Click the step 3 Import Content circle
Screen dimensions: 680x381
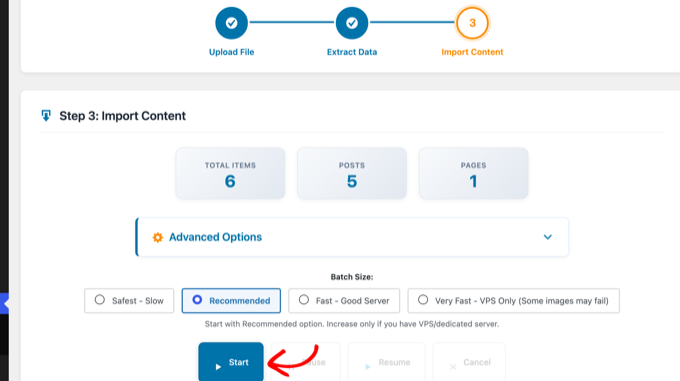[x=472, y=23]
